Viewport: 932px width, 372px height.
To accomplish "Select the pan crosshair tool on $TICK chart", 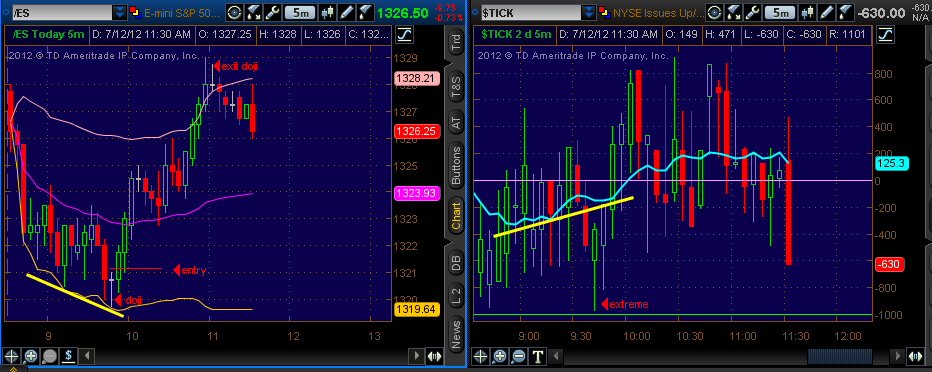I will 480,357.
